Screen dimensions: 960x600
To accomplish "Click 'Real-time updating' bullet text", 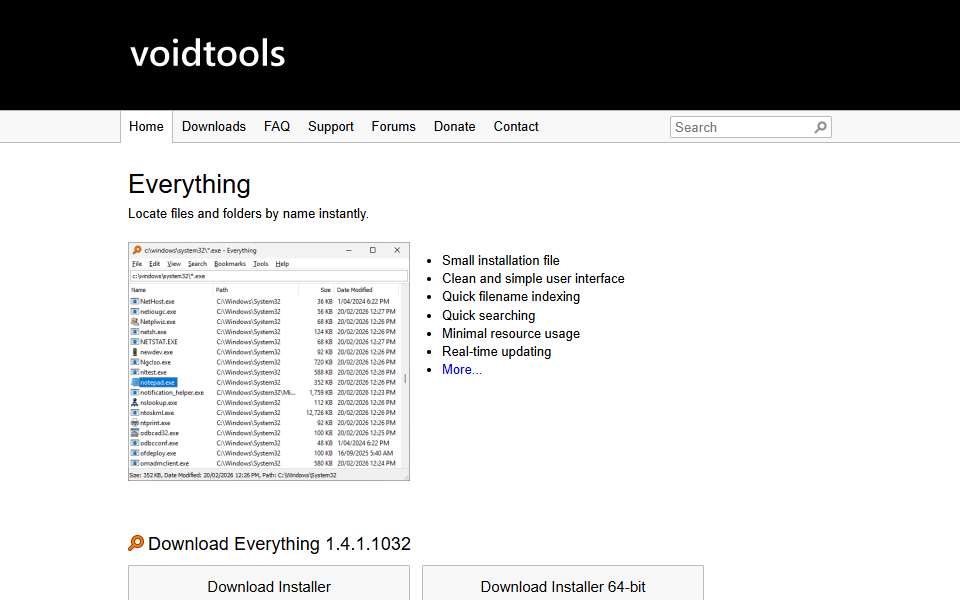I will pos(497,352).
